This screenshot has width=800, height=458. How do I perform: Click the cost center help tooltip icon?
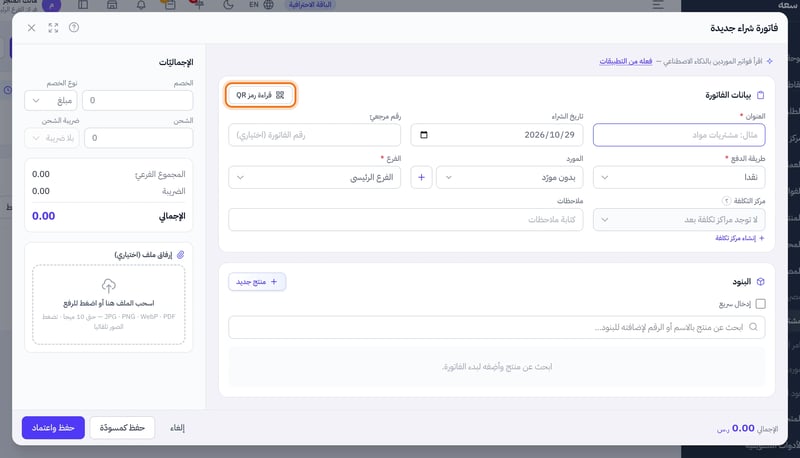click(726, 200)
